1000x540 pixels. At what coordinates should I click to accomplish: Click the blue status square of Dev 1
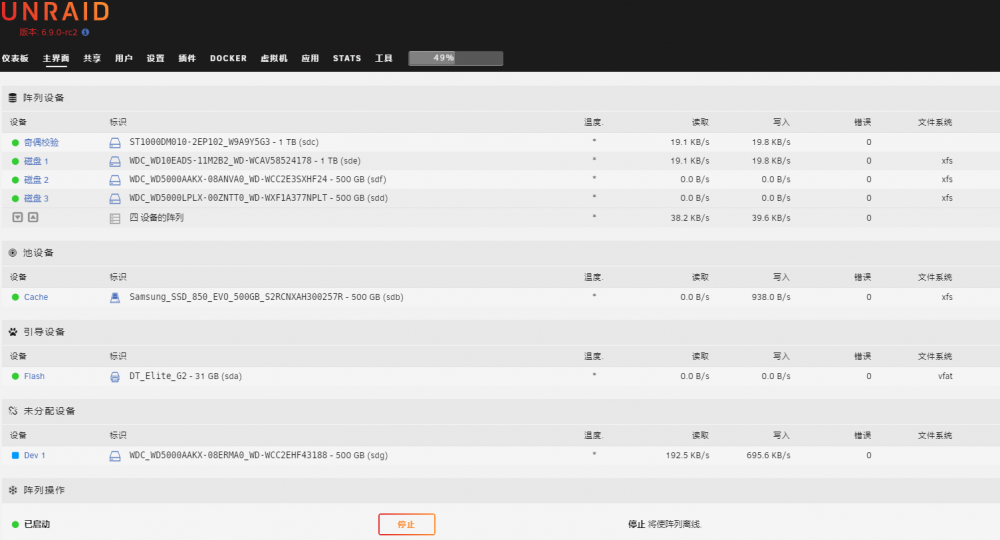coord(15,455)
